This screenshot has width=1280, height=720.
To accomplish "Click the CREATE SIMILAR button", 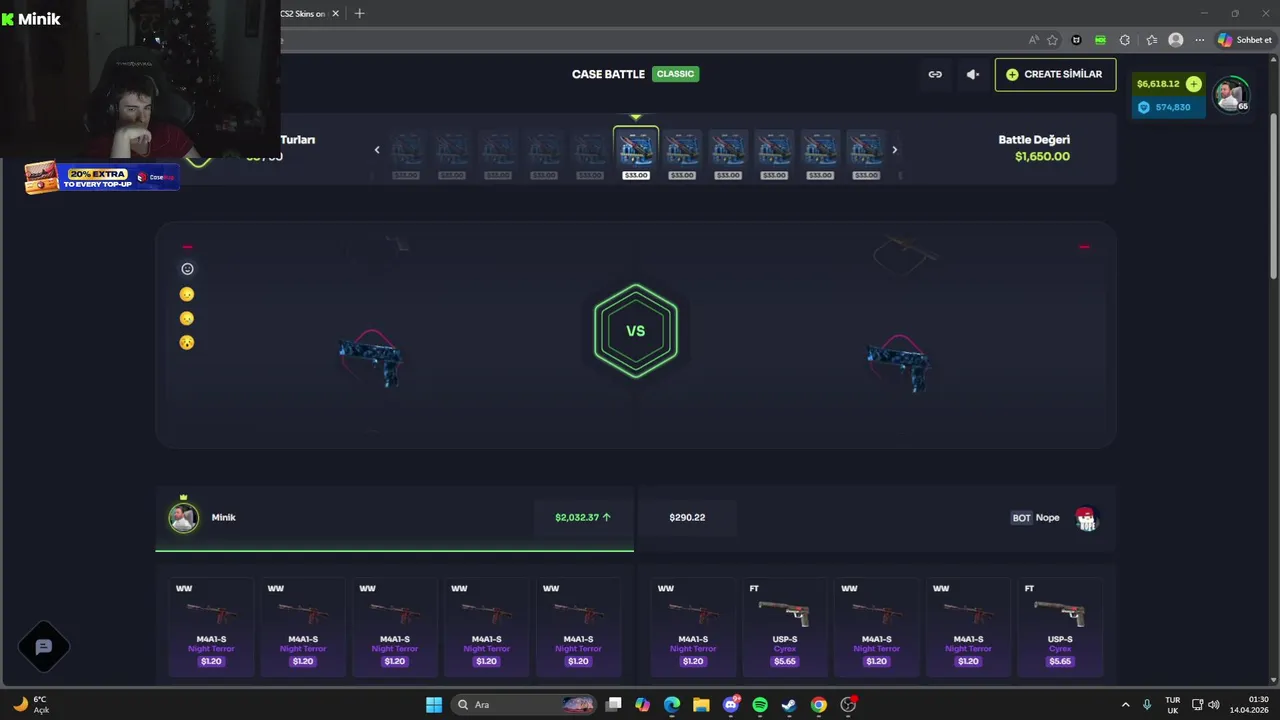I will [x=1055, y=74].
